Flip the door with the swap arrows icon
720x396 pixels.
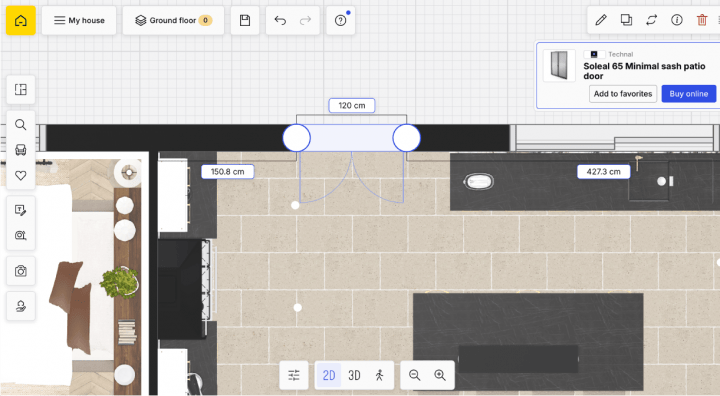[x=651, y=20]
